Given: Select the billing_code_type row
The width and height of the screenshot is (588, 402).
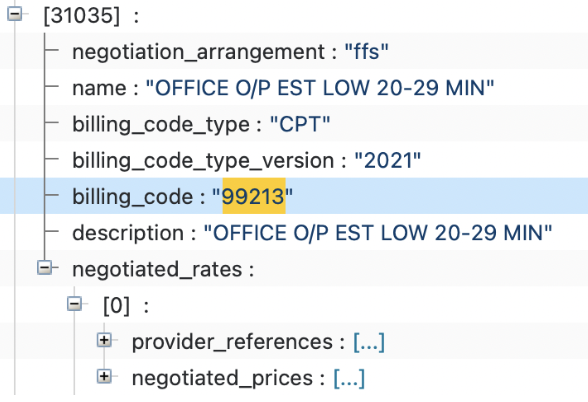Looking at the screenshot, I should 294,124.
